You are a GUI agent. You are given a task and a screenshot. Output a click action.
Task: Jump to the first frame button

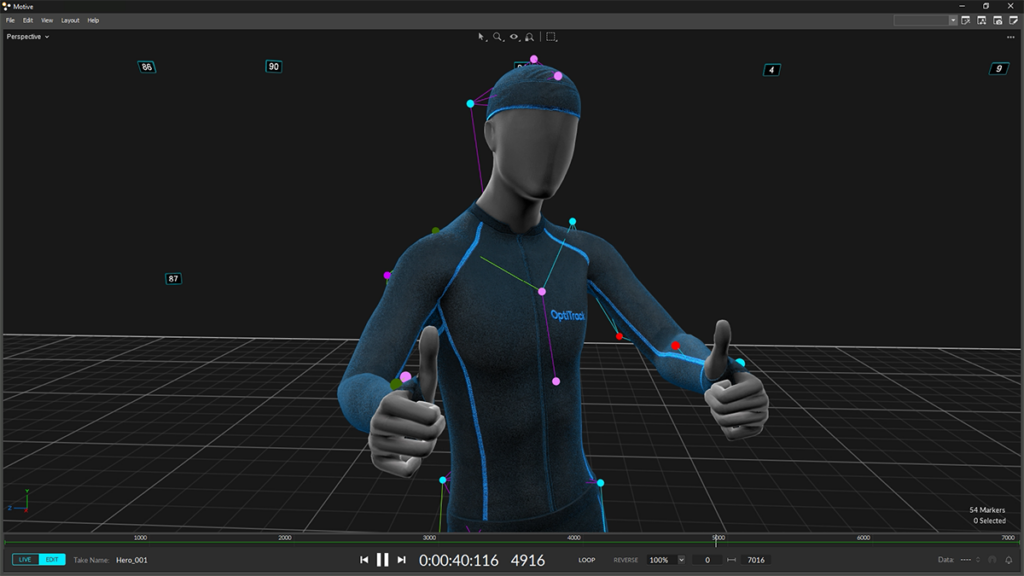coord(364,560)
